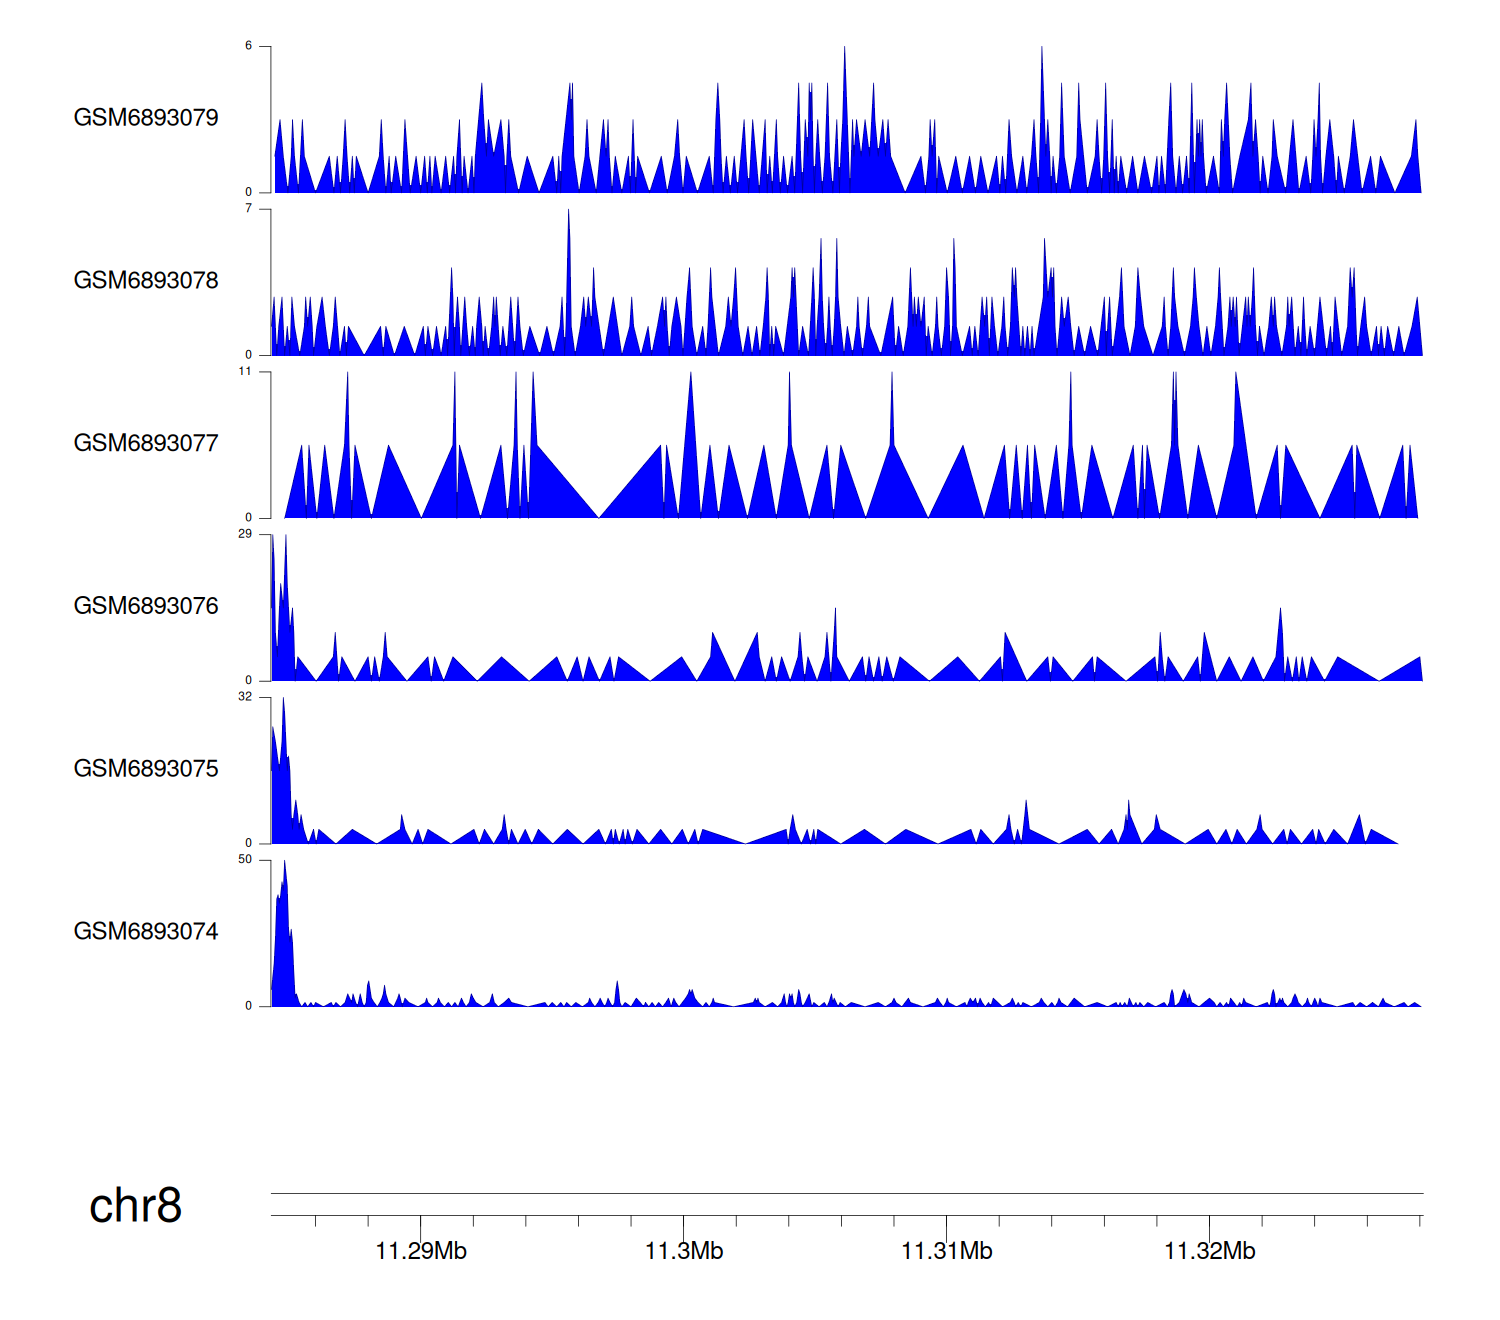Click the y-axis maximum value 11

pos(245,371)
